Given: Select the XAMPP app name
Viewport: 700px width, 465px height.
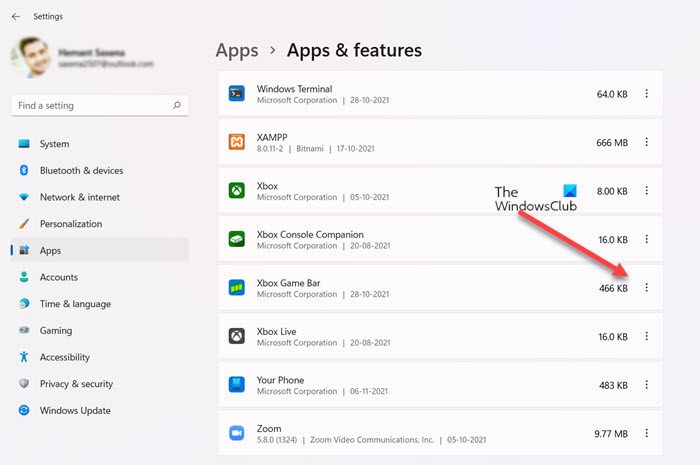Looking at the screenshot, I should (x=272, y=137).
